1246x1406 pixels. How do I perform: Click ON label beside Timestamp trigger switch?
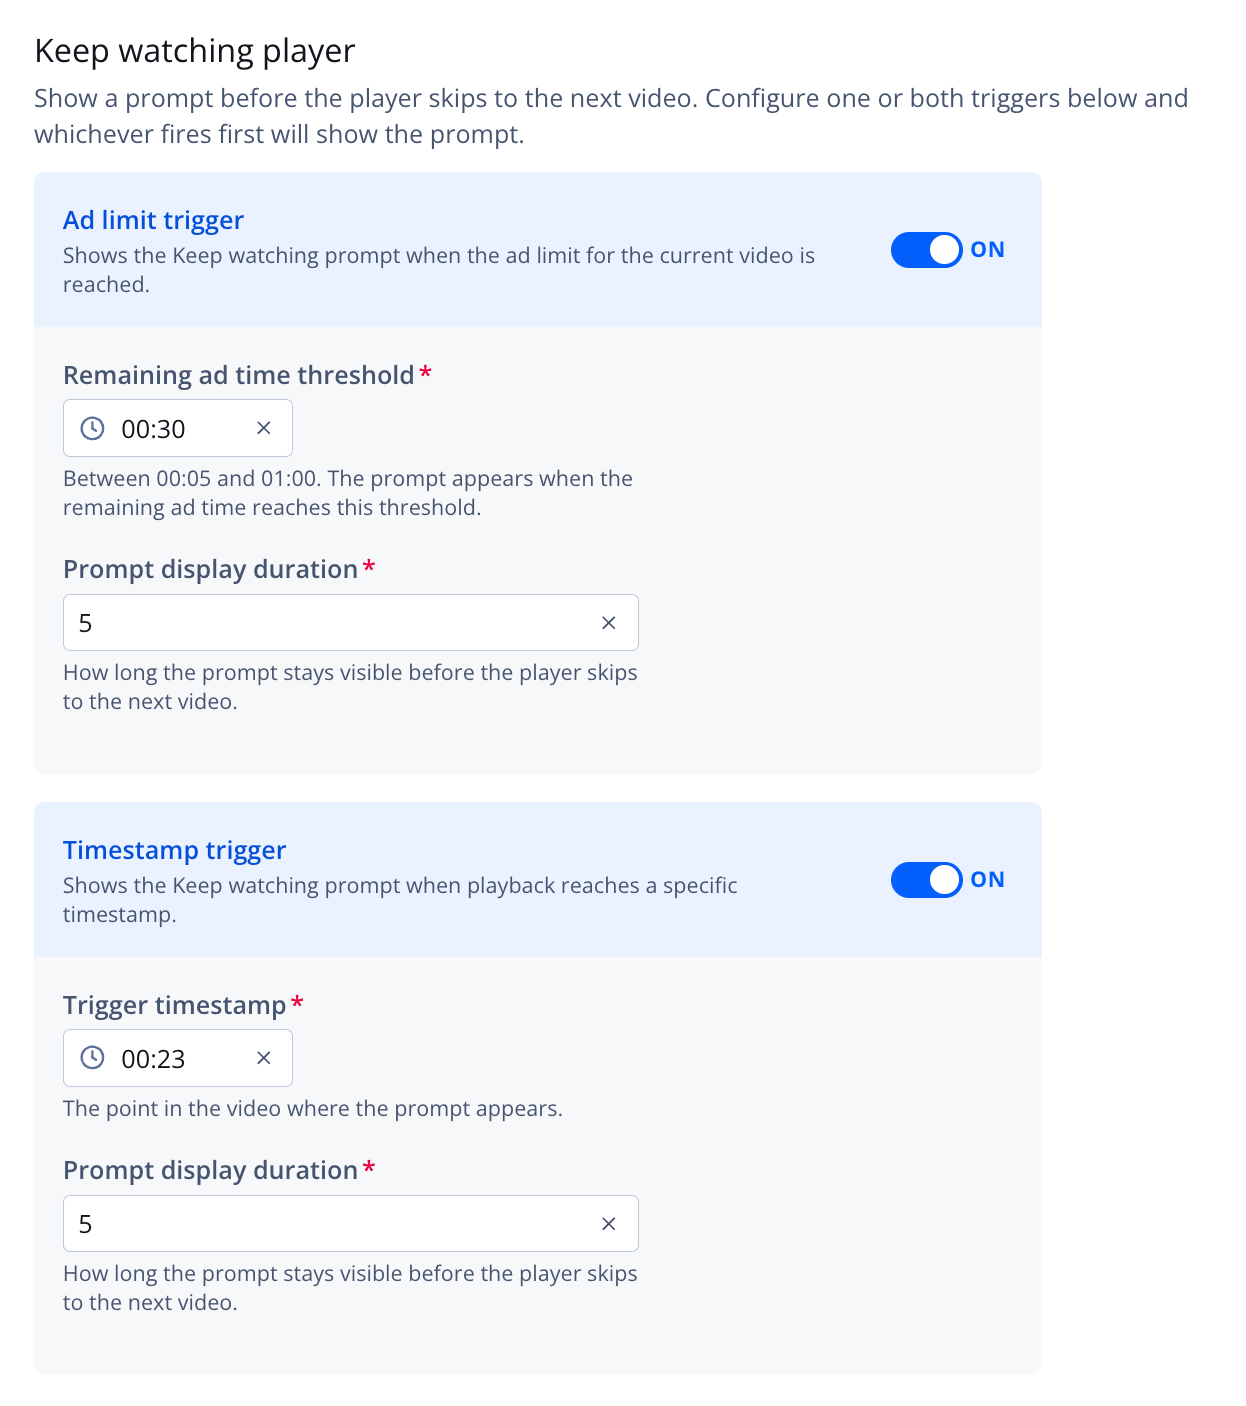click(x=987, y=880)
